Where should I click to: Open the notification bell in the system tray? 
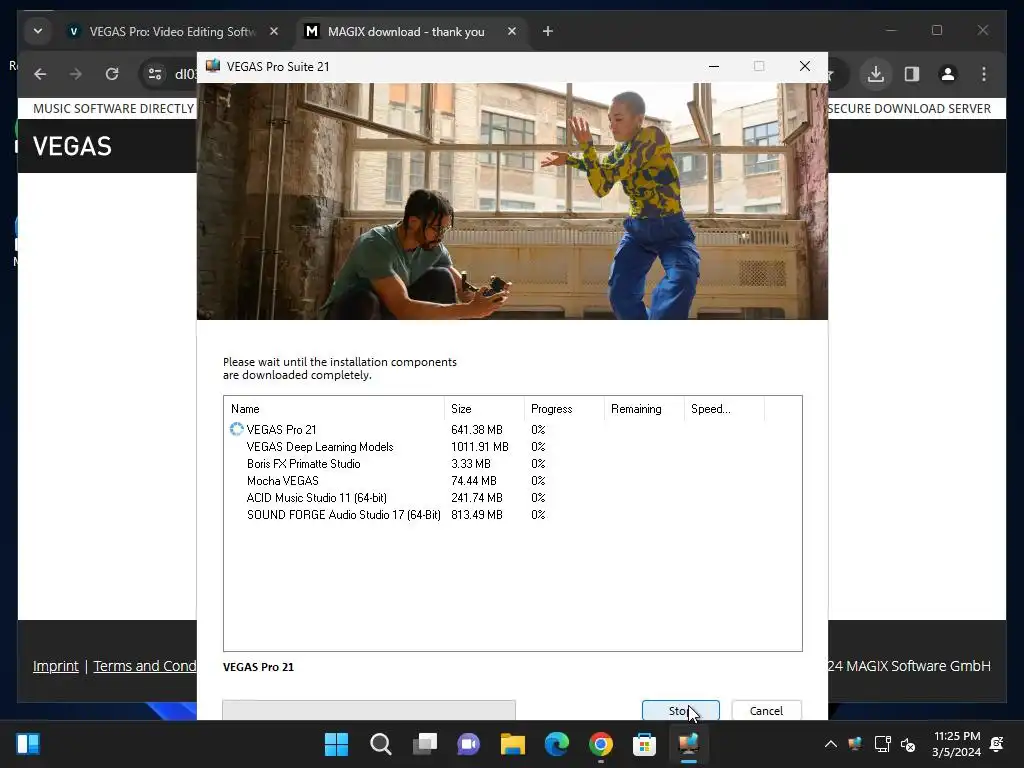(x=997, y=744)
